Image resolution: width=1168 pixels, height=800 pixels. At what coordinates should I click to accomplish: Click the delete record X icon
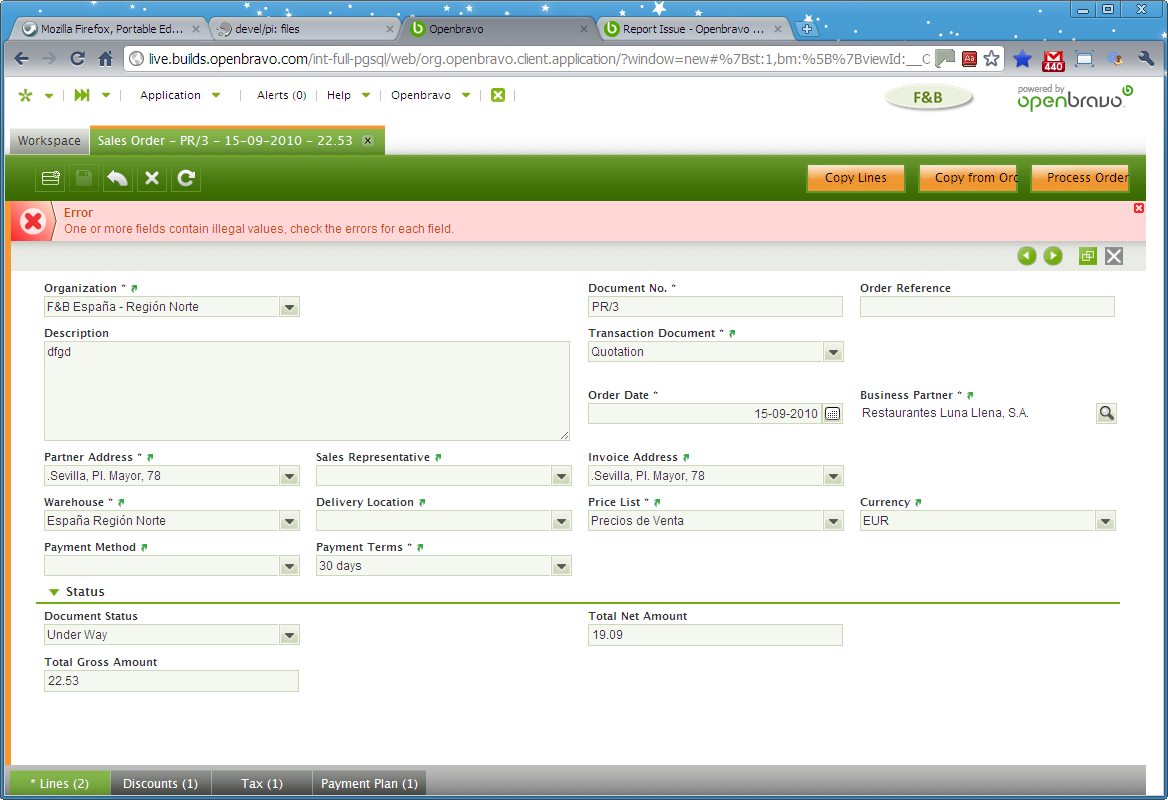pos(152,178)
